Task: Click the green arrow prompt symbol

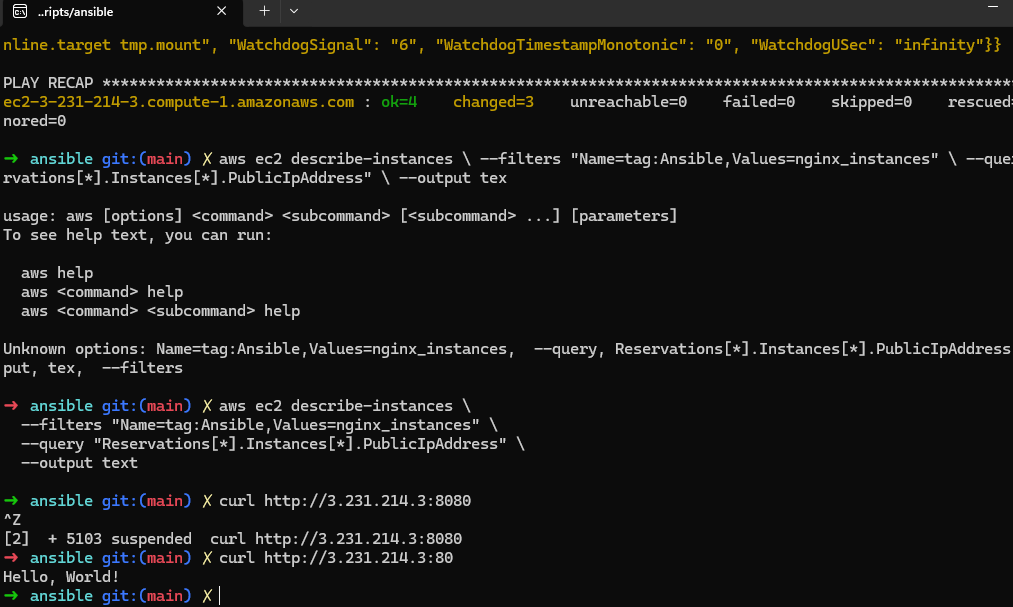Action: 9,595
